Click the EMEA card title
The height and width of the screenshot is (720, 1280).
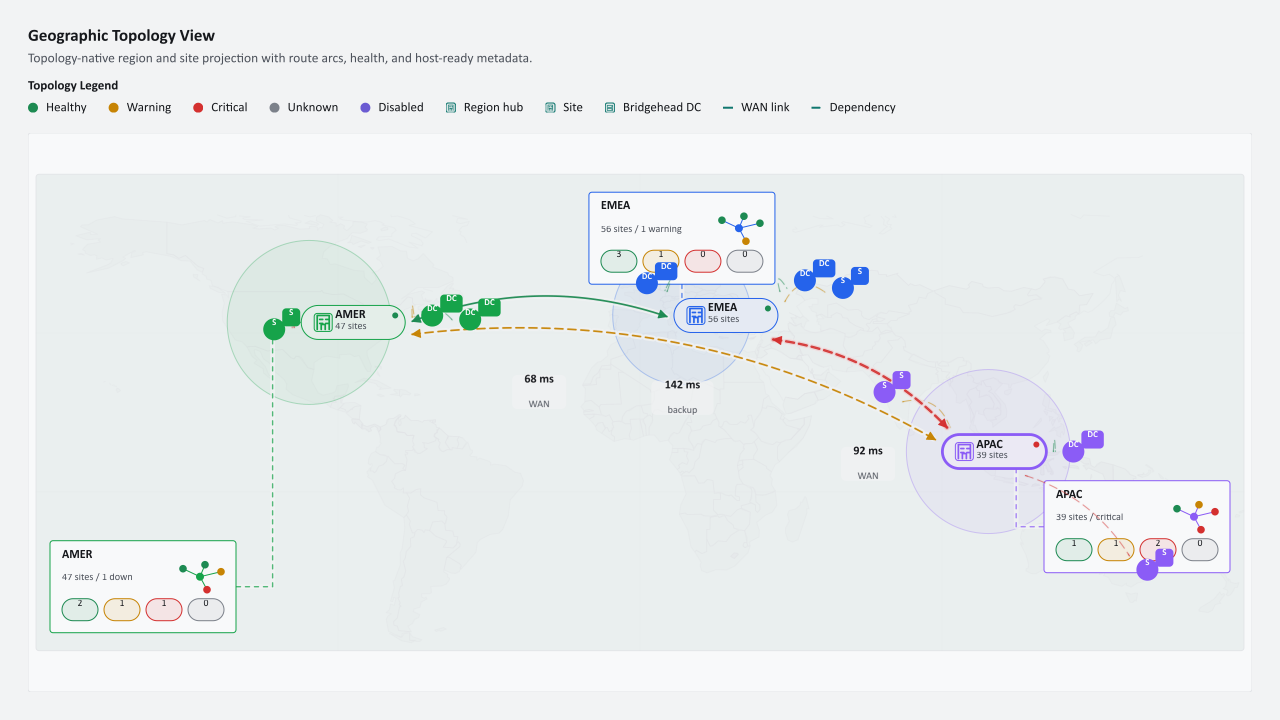[616, 205]
